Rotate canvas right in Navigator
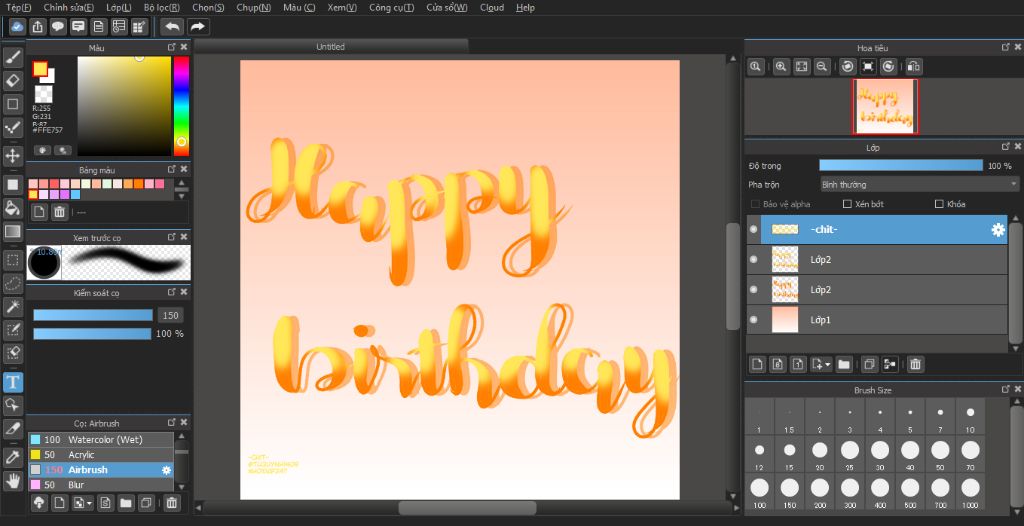Screen dimensions: 1024x526 pos(888,66)
